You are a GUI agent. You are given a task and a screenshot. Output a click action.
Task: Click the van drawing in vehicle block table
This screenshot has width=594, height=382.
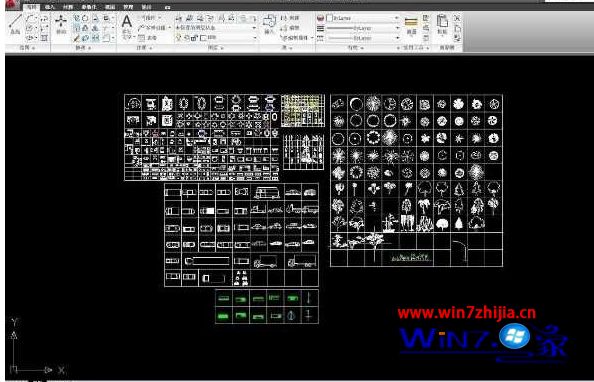[x=267, y=193]
